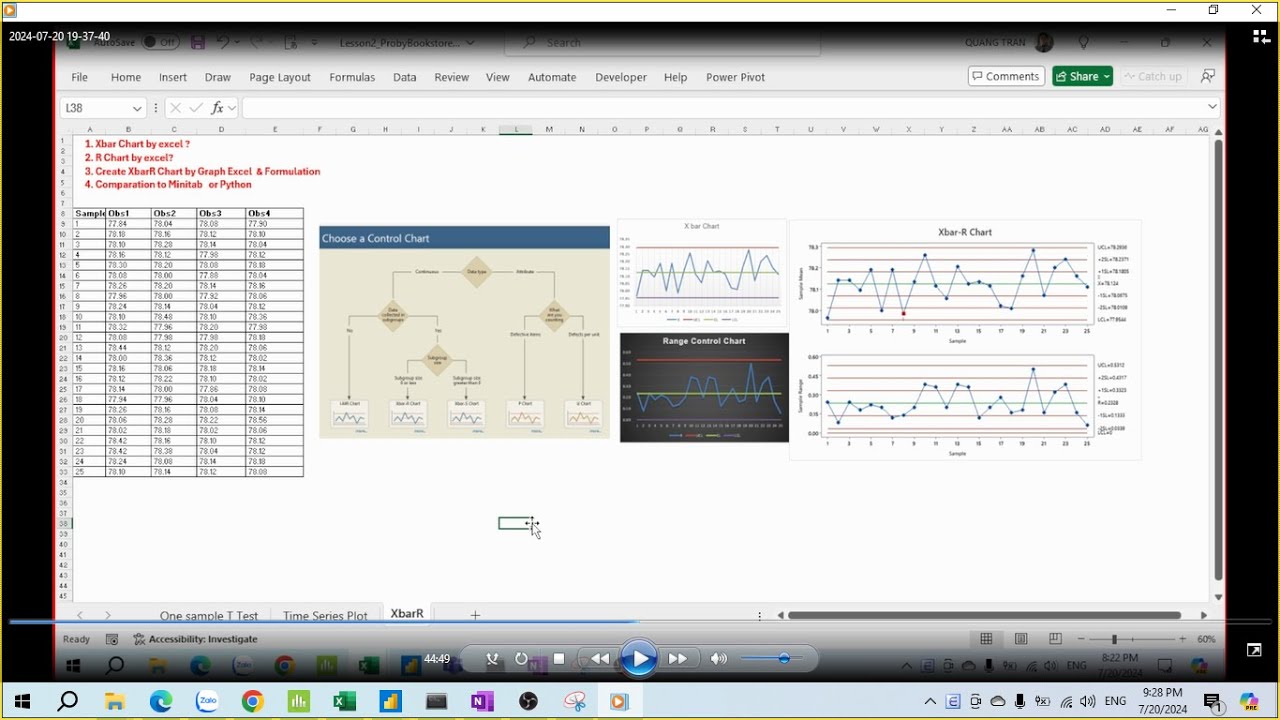Rewind the video with previous button

pos(599,659)
